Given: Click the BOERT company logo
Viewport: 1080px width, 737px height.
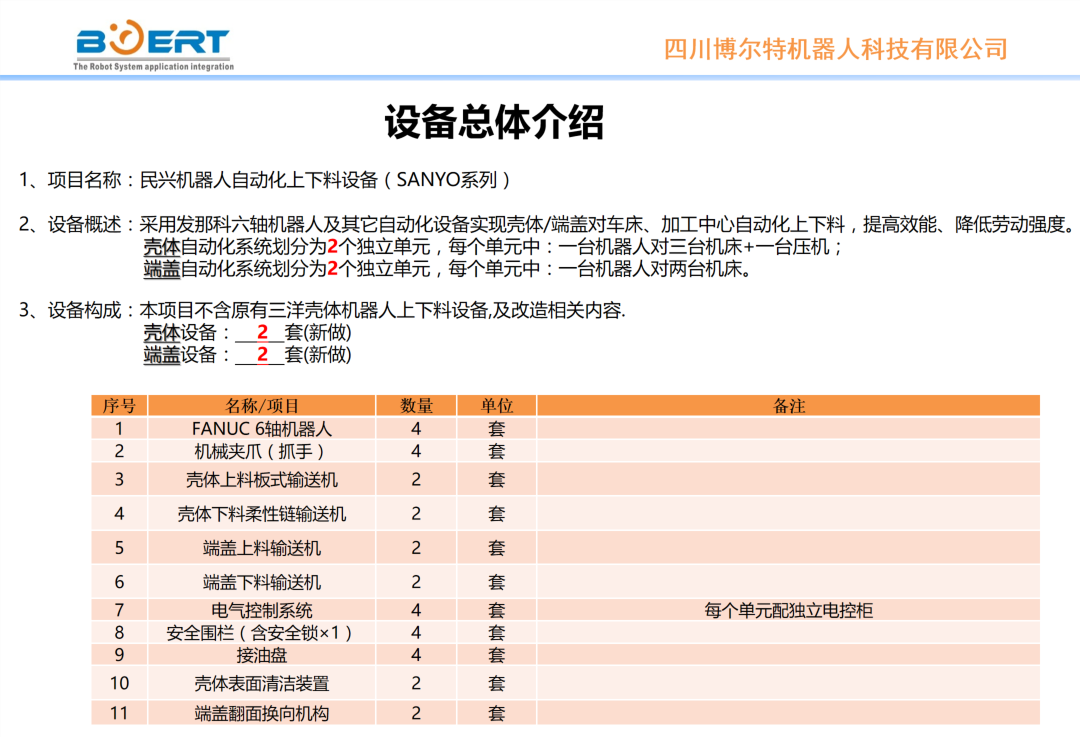Looking at the screenshot, I should click(153, 44).
